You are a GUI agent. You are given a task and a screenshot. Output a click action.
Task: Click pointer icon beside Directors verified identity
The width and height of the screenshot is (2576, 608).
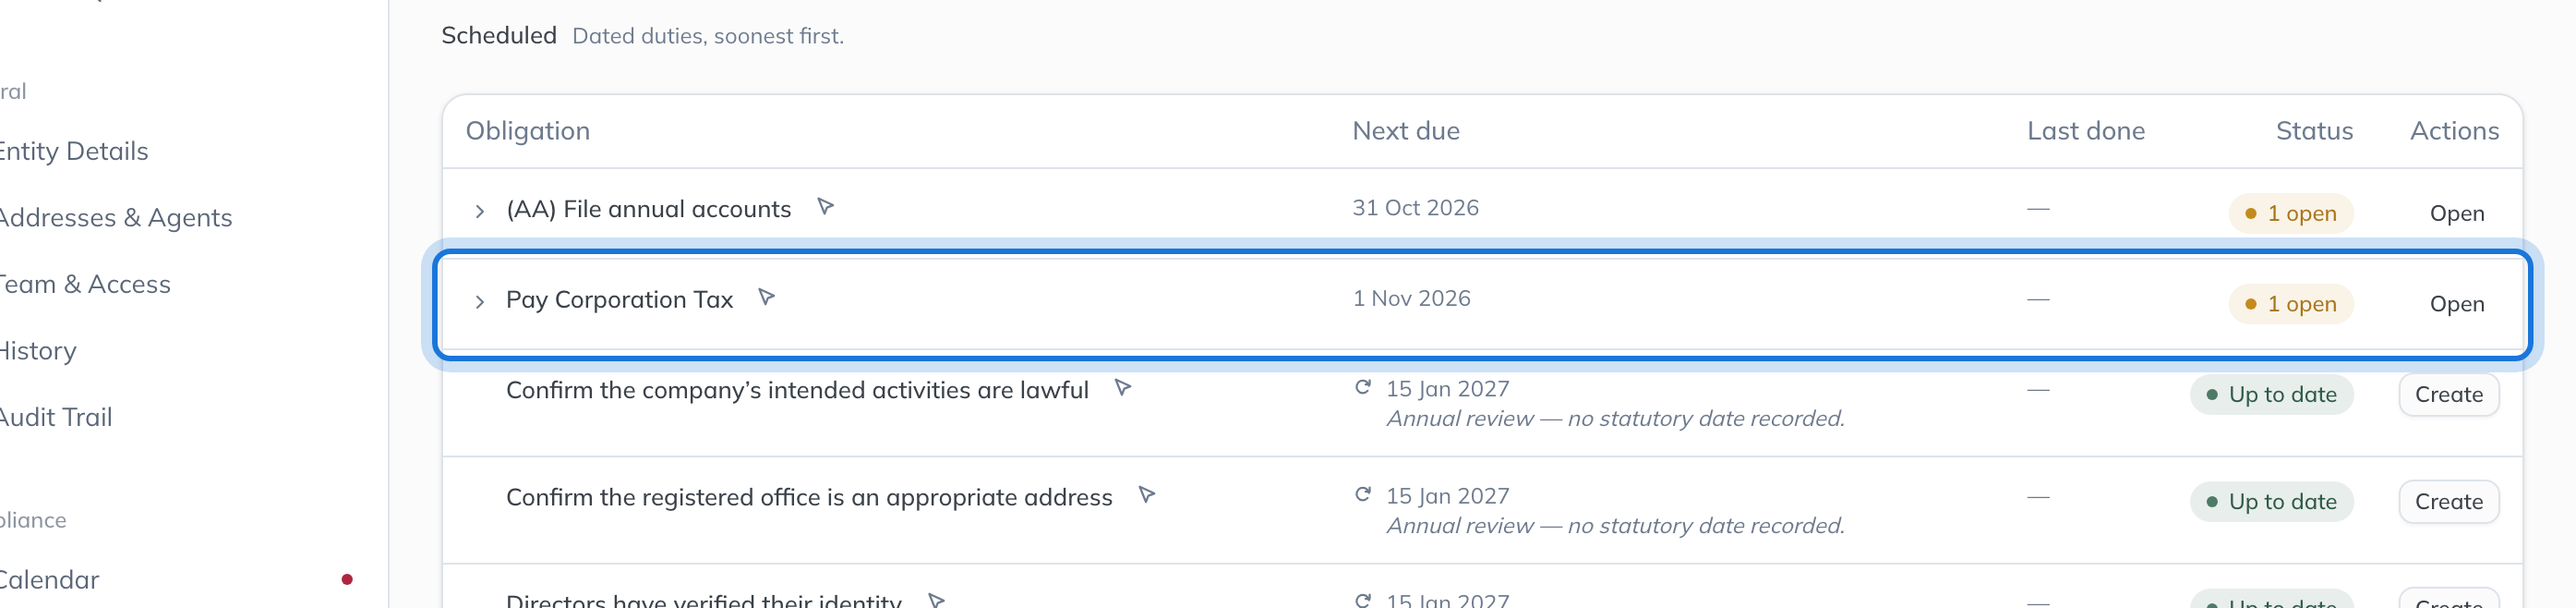point(937,600)
